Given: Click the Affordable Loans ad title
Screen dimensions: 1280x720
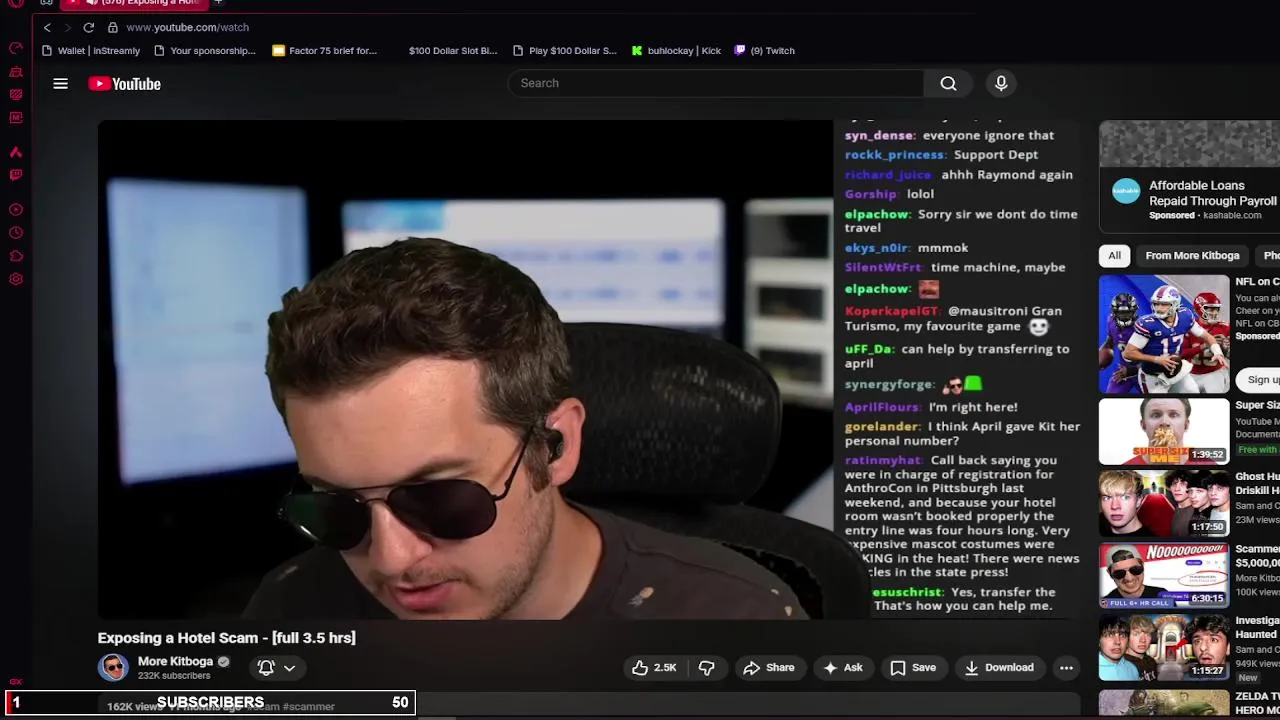Looking at the screenshot, I should coord(1213,193).
